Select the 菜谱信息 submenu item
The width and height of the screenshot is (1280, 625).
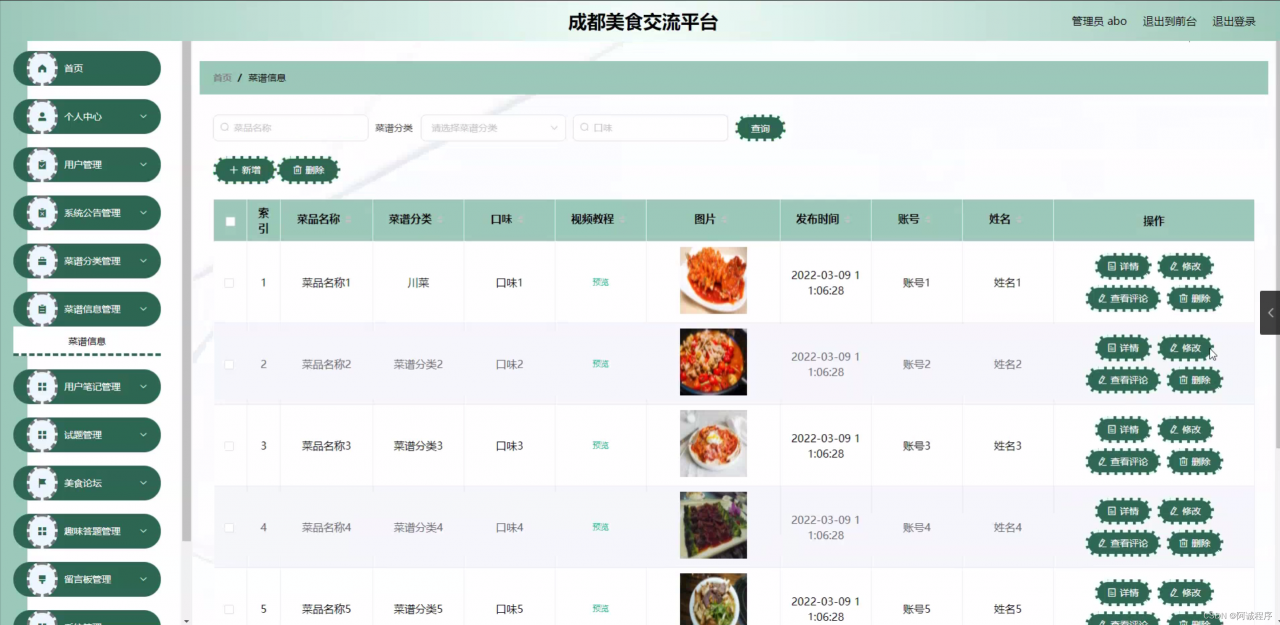[x=87, y=341]
